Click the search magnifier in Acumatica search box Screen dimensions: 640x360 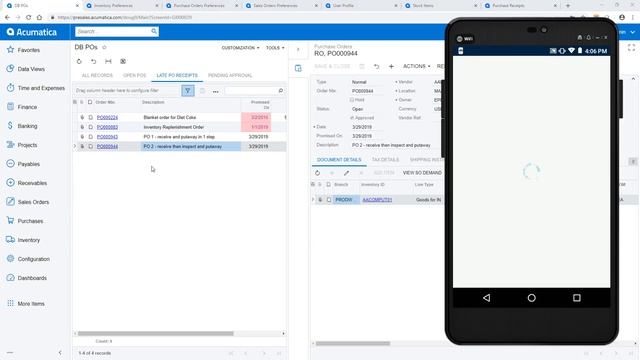[154, 31]
